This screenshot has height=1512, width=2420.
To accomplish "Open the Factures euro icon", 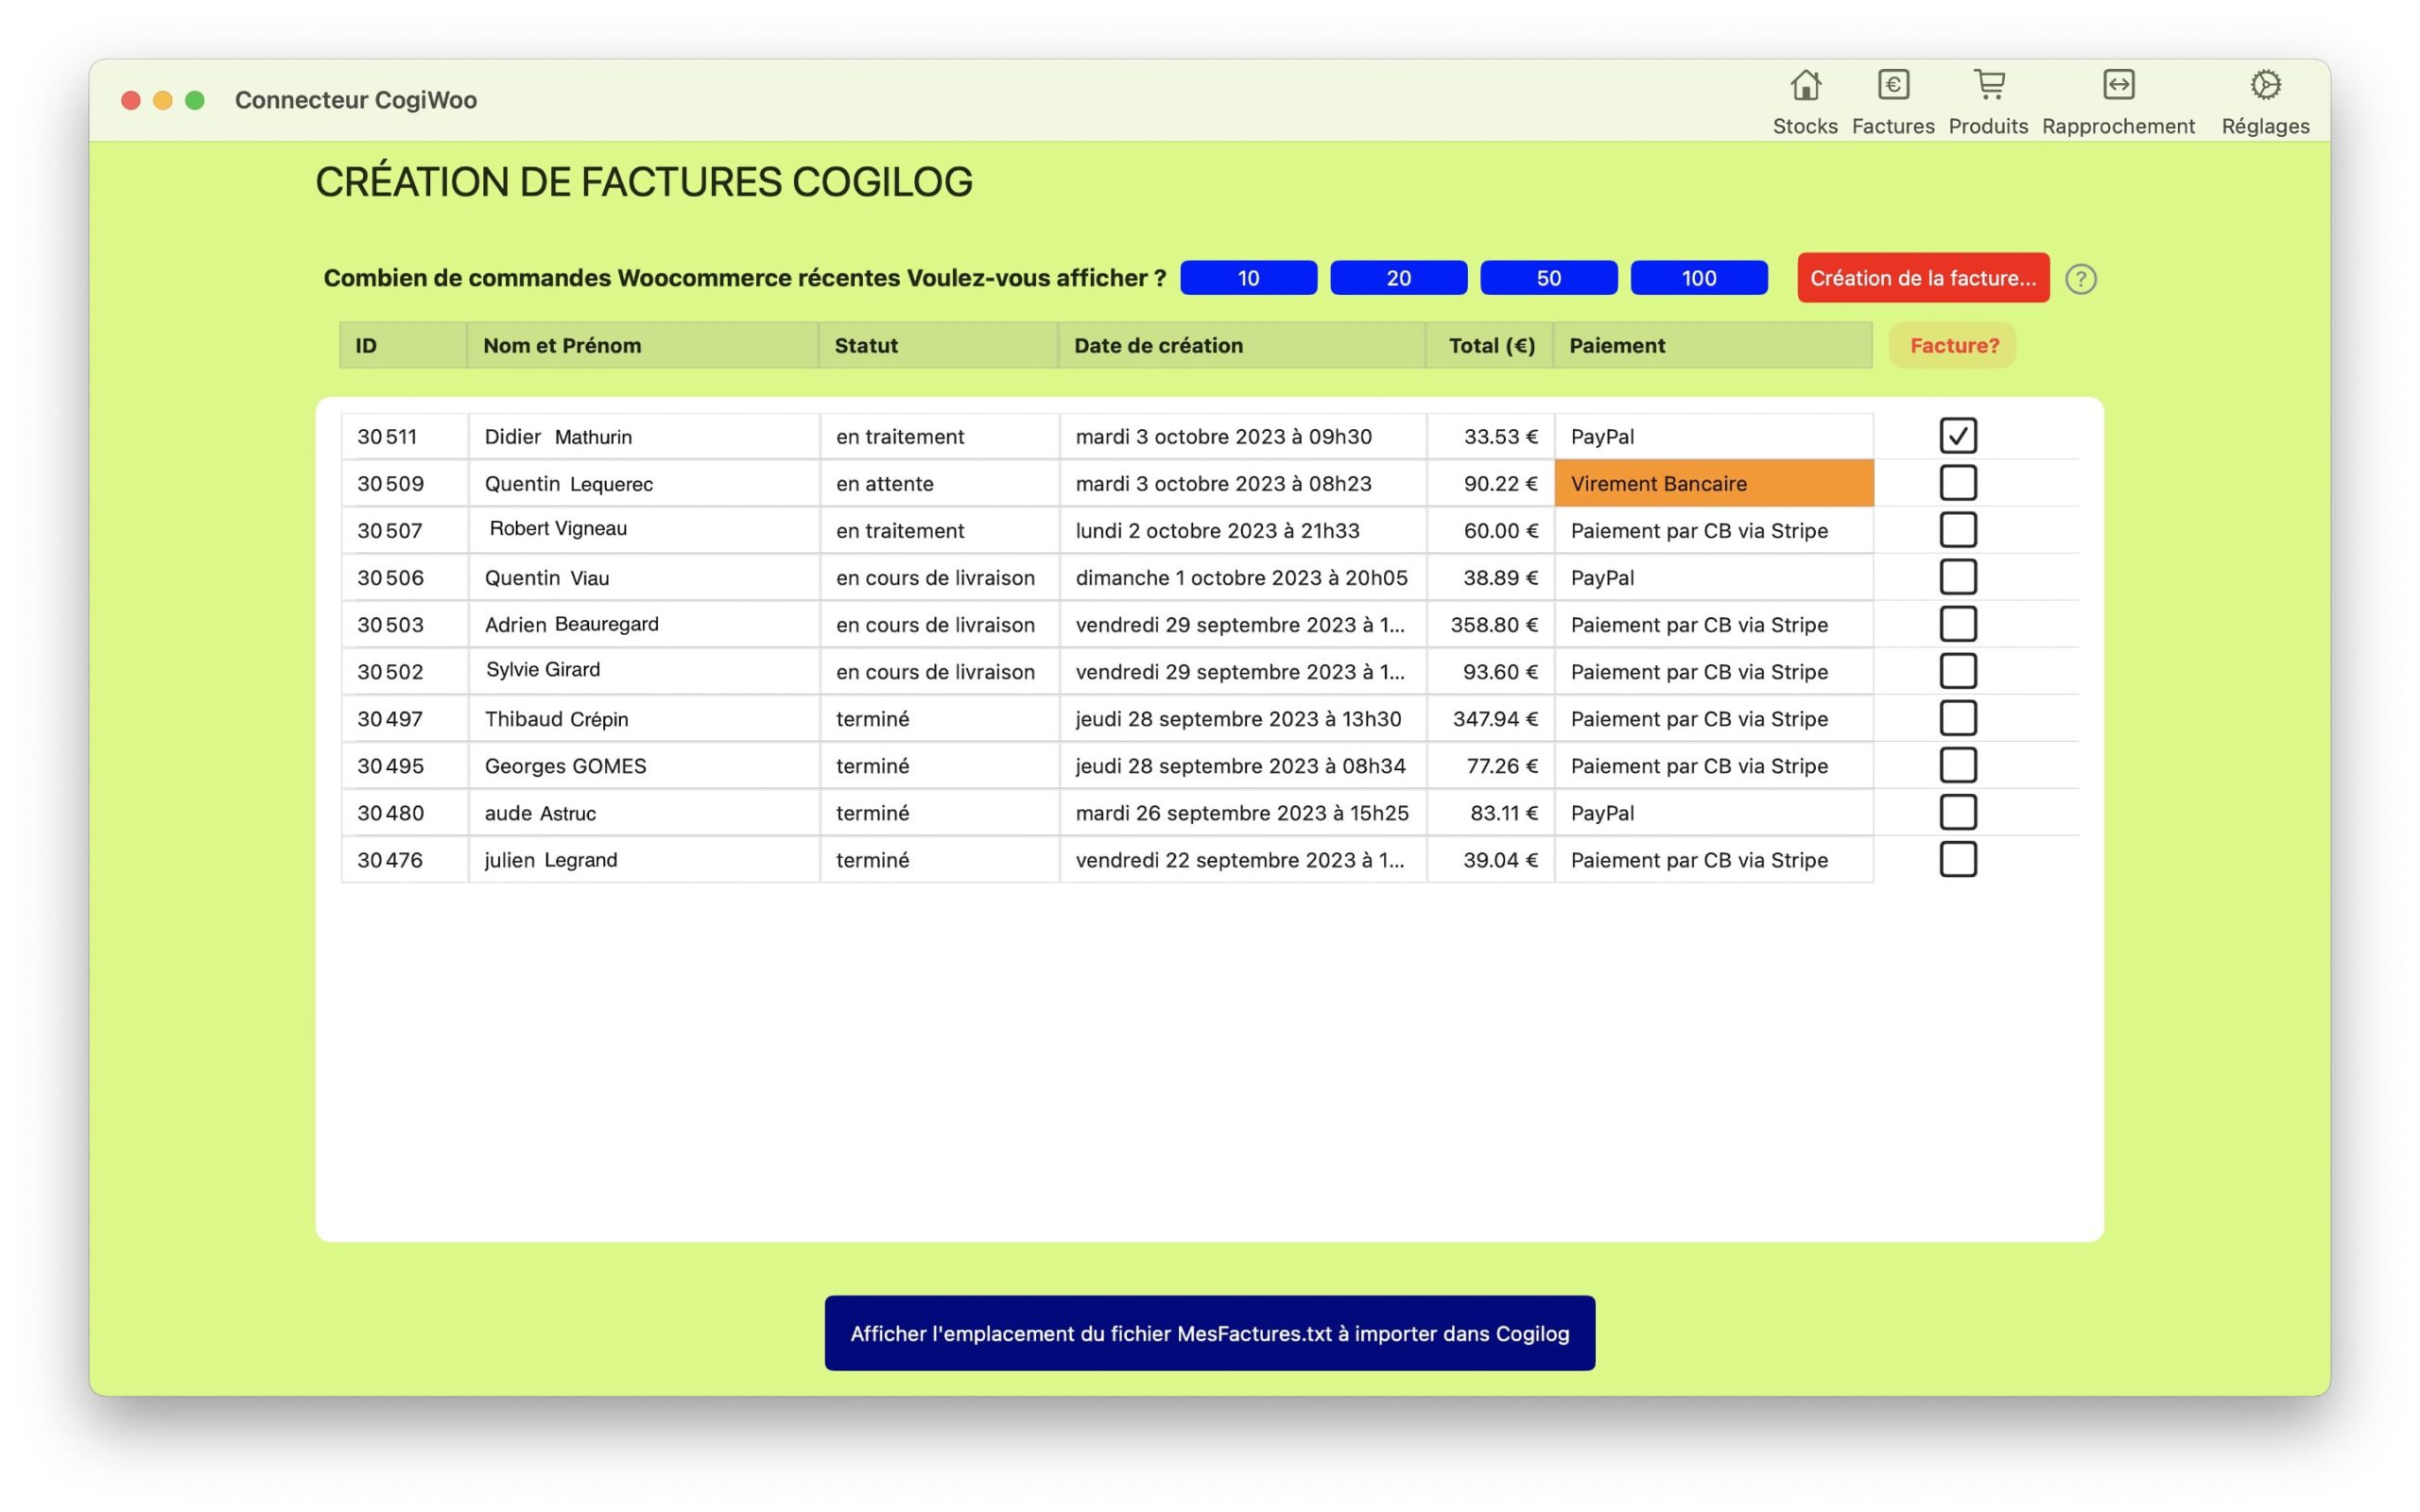I will tap(1893, 86).
